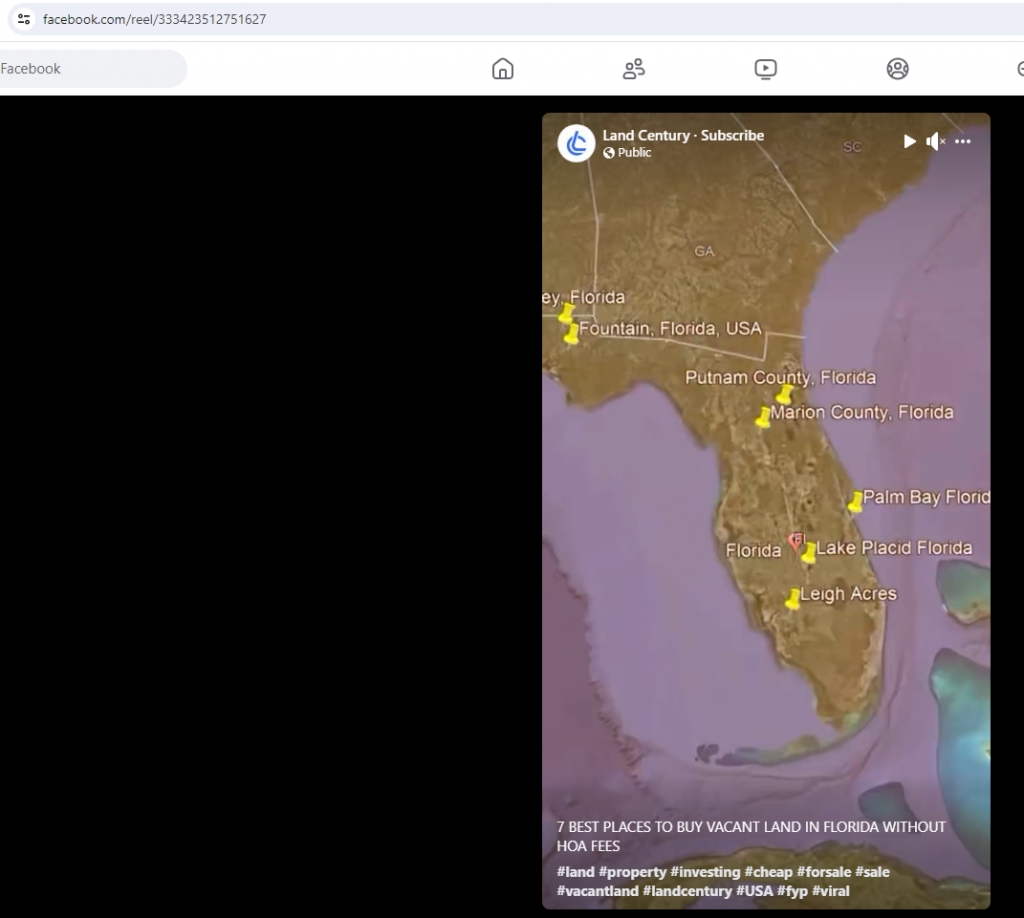
Task: Unmute the reel audio
Action: click(x=935, y=142)
